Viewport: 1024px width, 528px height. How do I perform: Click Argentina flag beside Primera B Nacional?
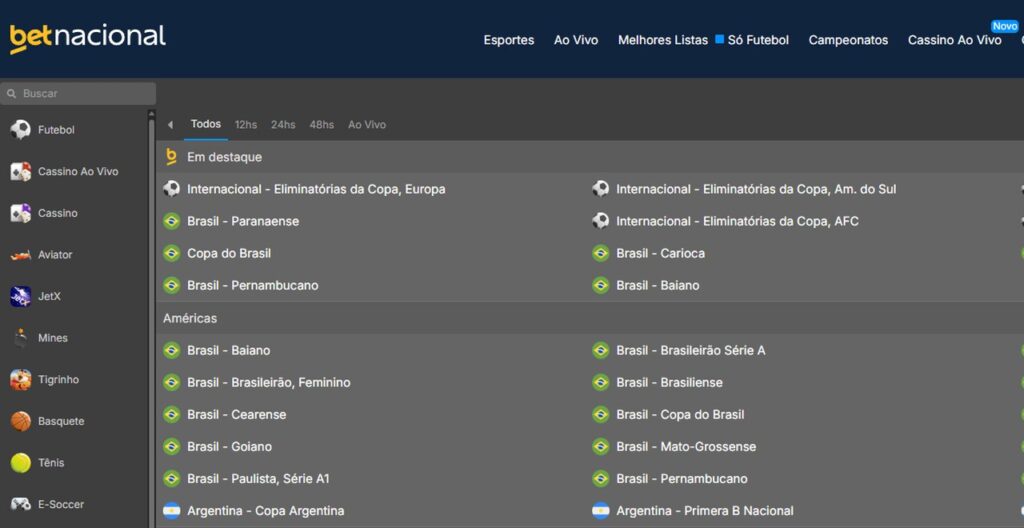601,510
